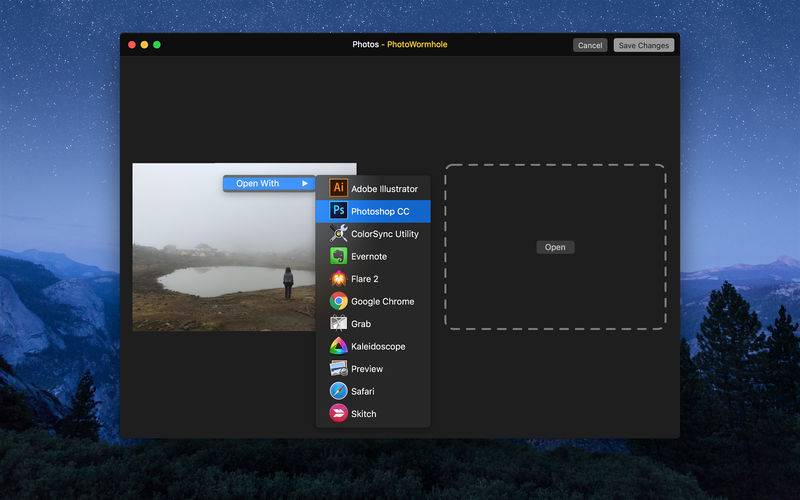800x500 pixels.
Task: Choose Photoshop CC from the submenu
Action: click(x=373, y=211)
